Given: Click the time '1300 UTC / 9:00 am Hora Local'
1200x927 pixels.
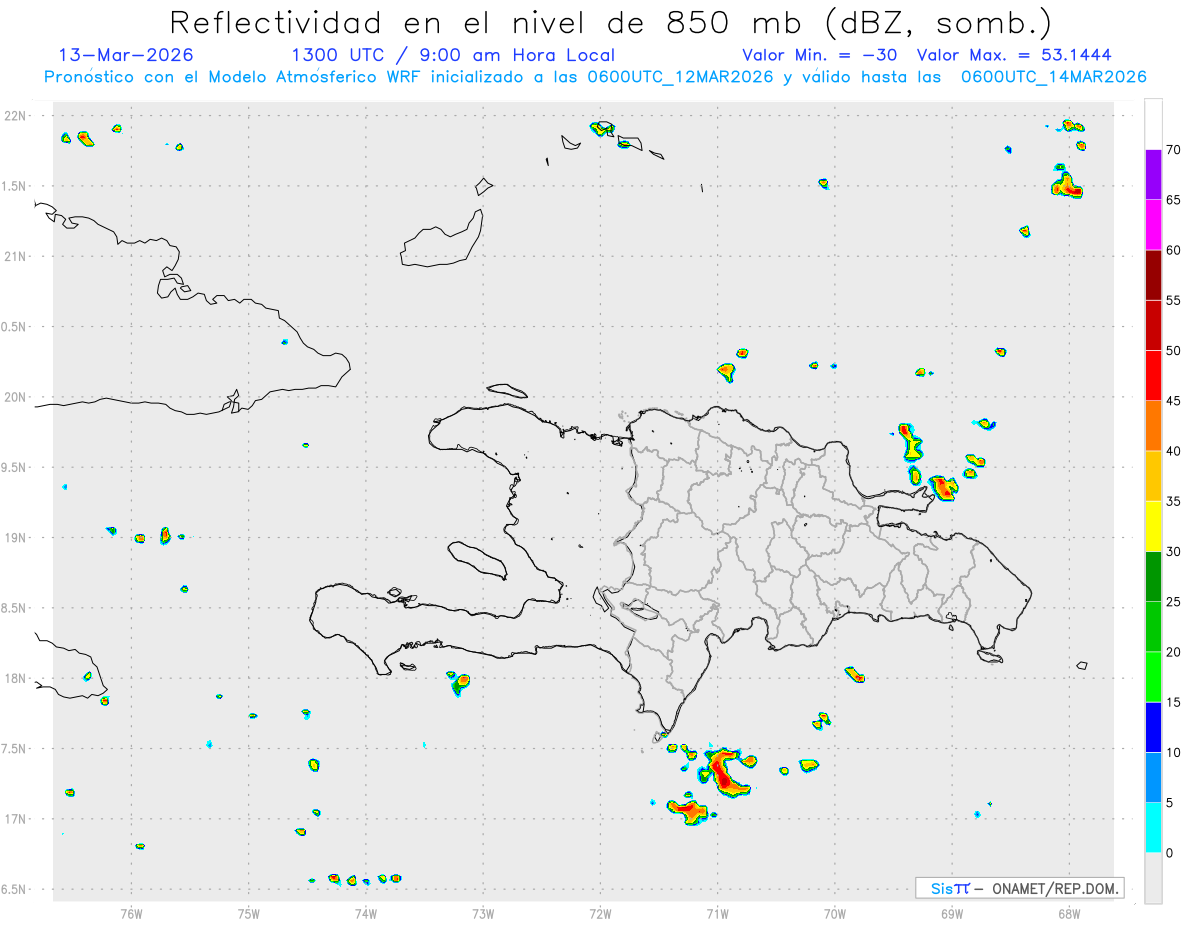Looking at the screenshot, I should (453, 55).
